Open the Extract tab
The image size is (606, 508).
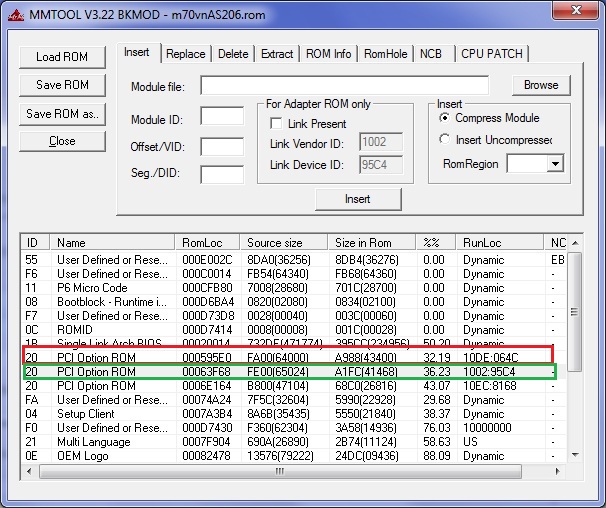pyautogui.click(x=277, y=54)
